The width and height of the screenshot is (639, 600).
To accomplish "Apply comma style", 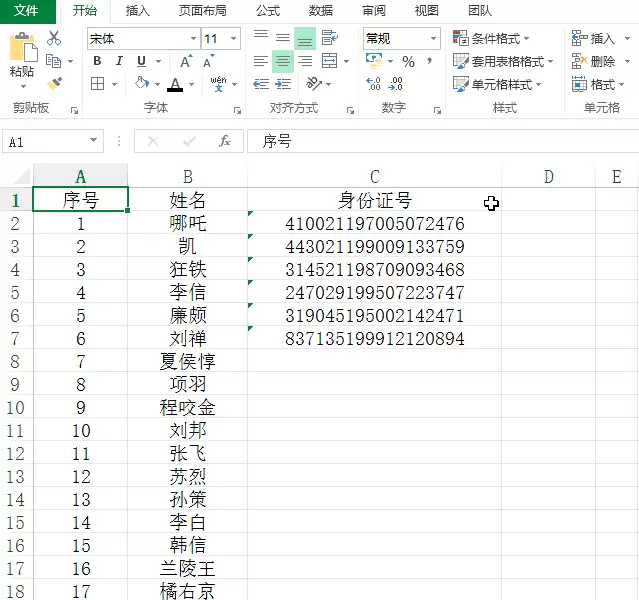I will tap(429, 61).
